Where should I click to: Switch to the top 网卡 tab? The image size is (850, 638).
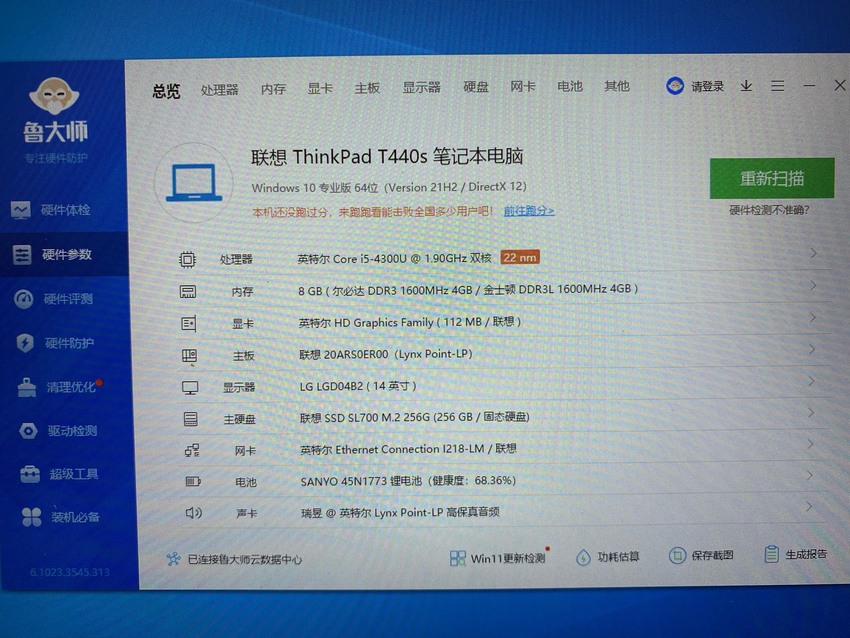point(523,86)
